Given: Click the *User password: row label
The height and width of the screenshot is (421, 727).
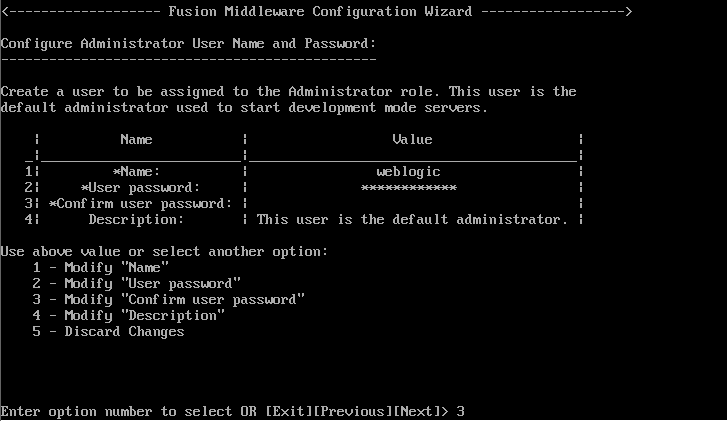Looking at the screenshot, I should pos(140,188).
